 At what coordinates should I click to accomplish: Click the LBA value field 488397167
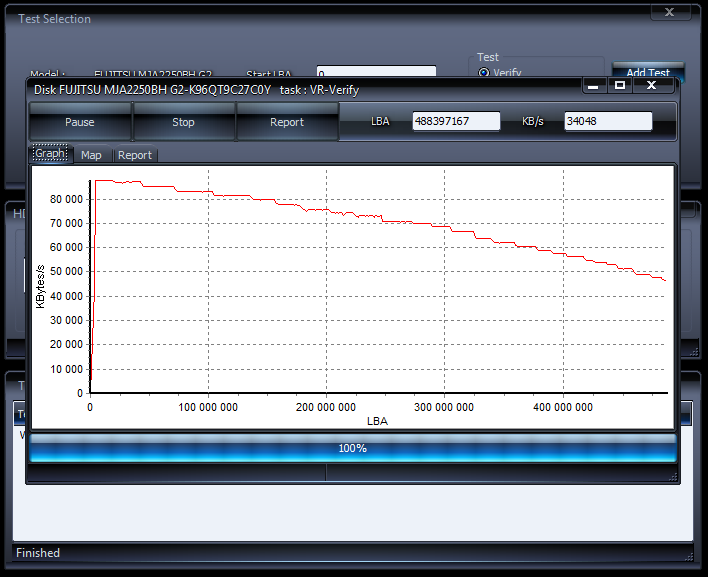tap(456, 121)
